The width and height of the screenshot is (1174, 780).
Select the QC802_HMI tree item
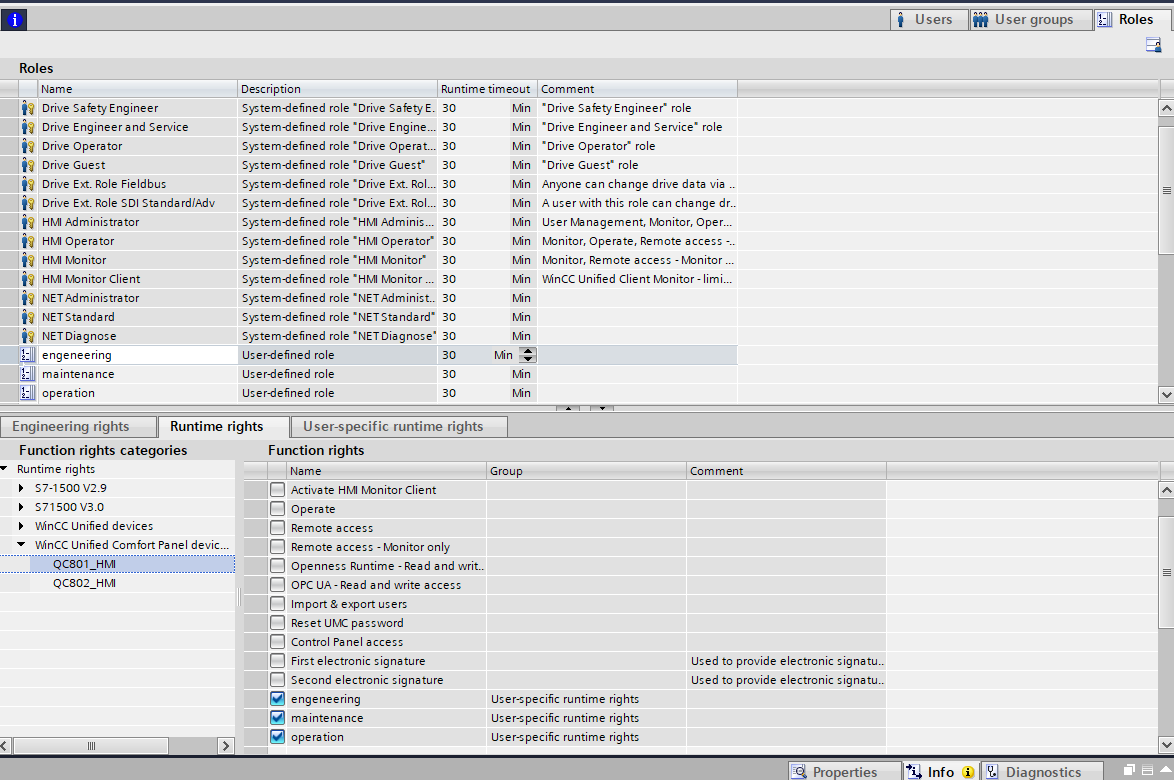click(x=85, y=583)
